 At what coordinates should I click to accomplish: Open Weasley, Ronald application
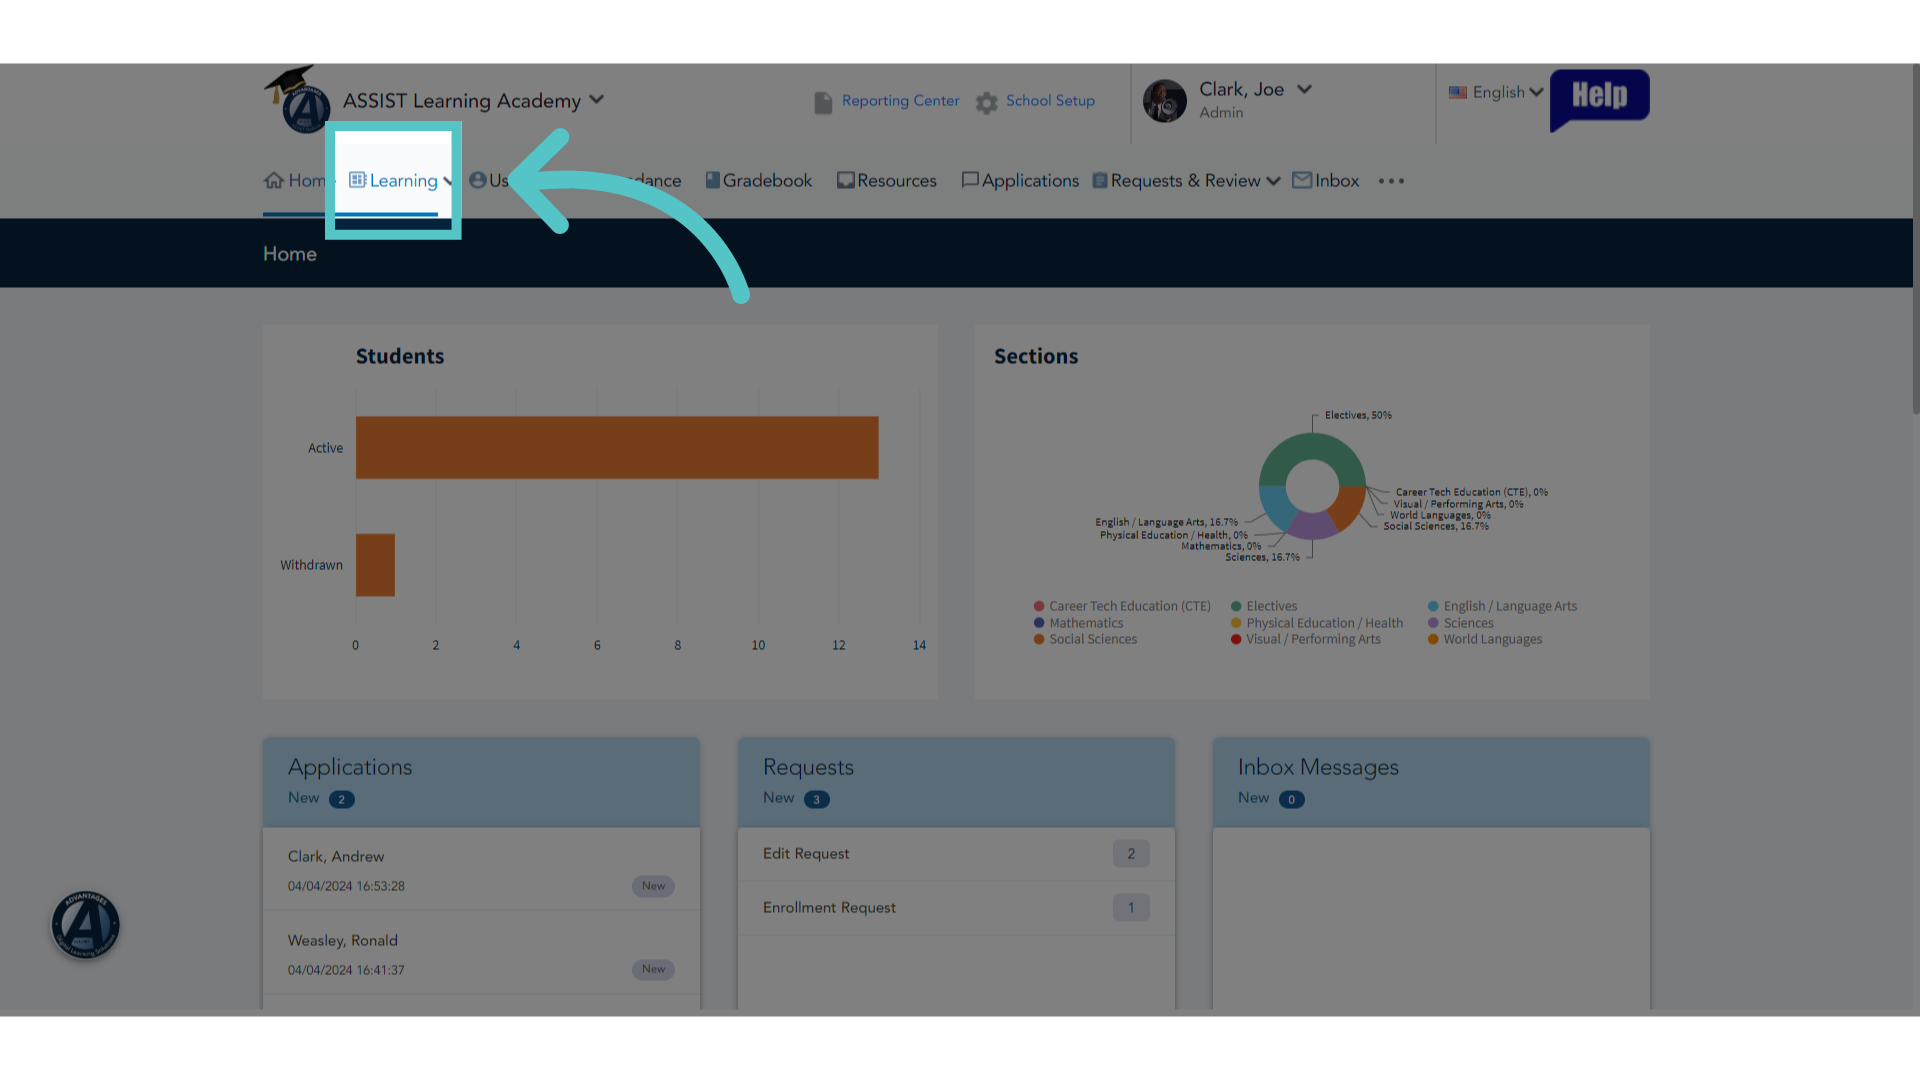coord(481,953)
